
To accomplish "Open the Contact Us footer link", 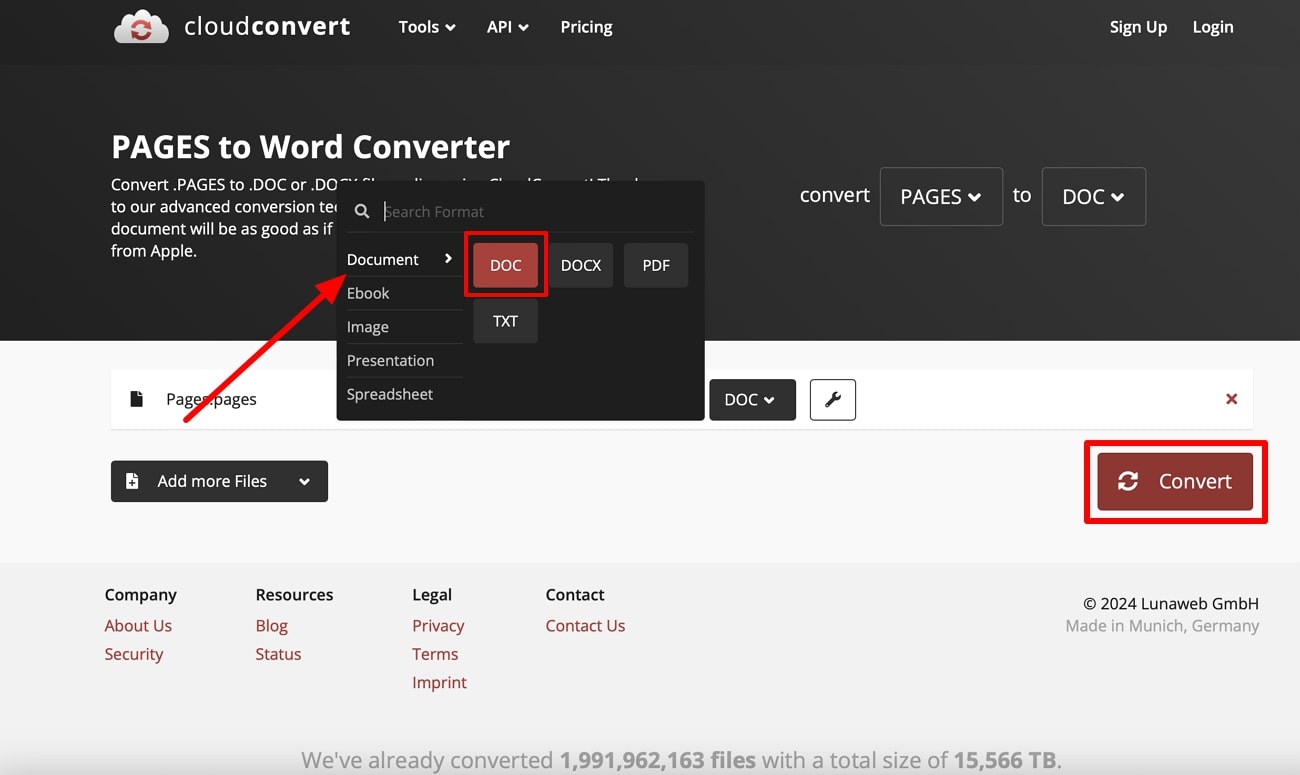I will 585,626.
